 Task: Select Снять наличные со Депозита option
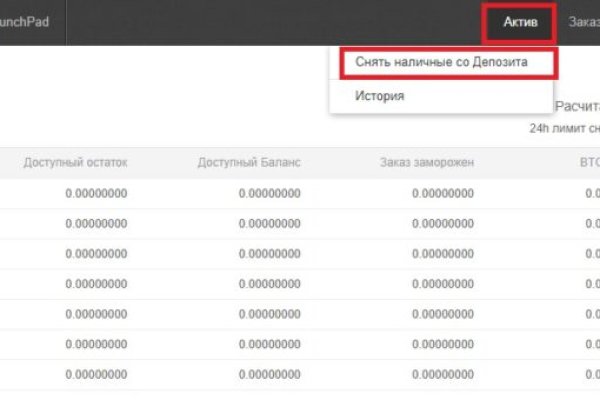point(441,62)
